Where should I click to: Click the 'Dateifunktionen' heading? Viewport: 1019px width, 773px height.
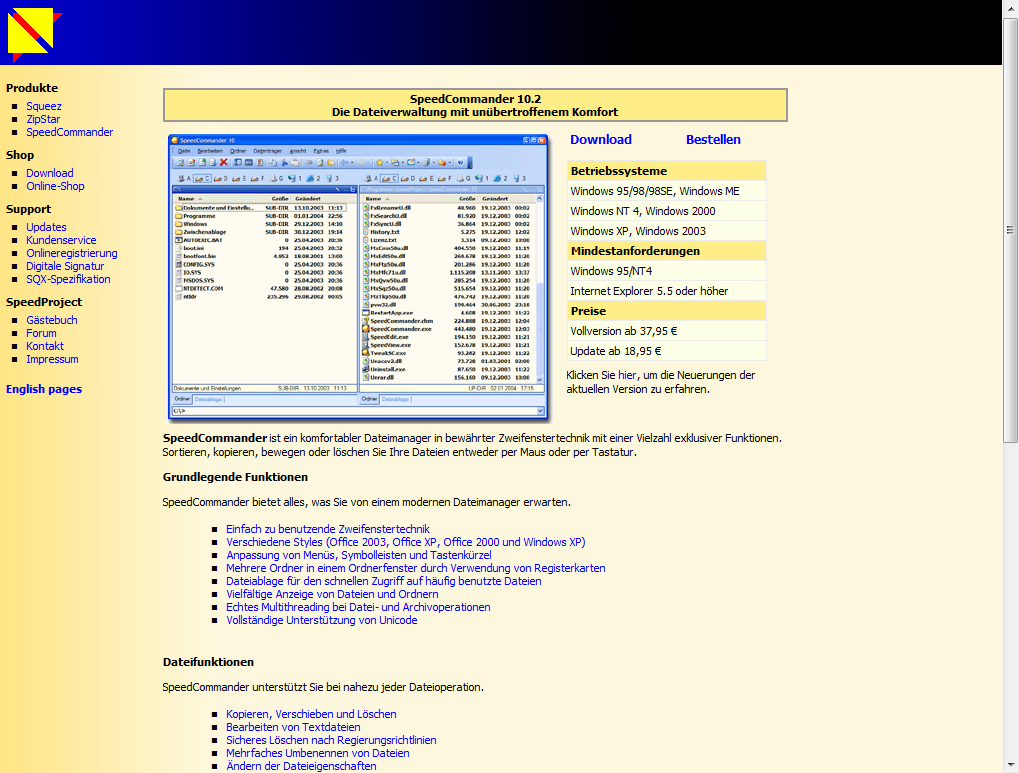(x=208, y=662)
